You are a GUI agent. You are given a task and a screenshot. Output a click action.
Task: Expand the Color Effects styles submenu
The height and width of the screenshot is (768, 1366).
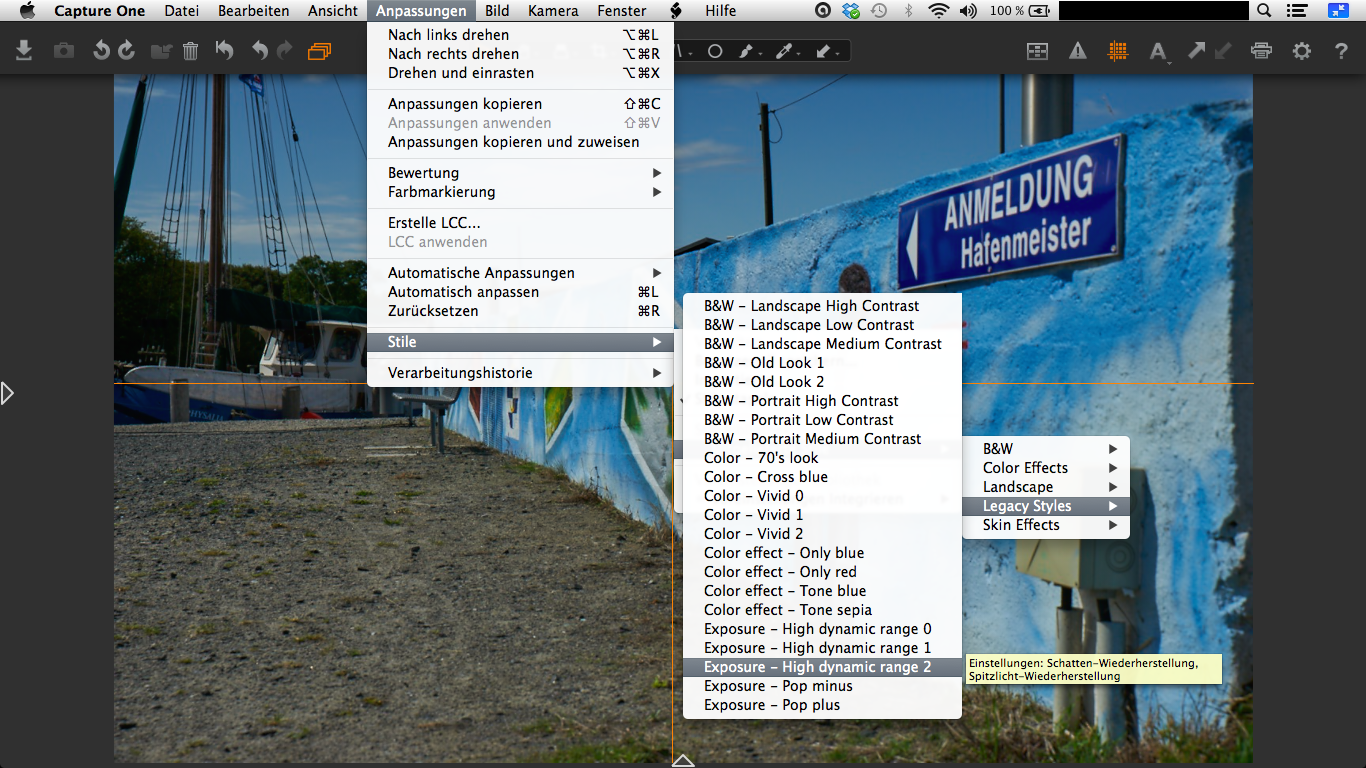coord(1046,468)
